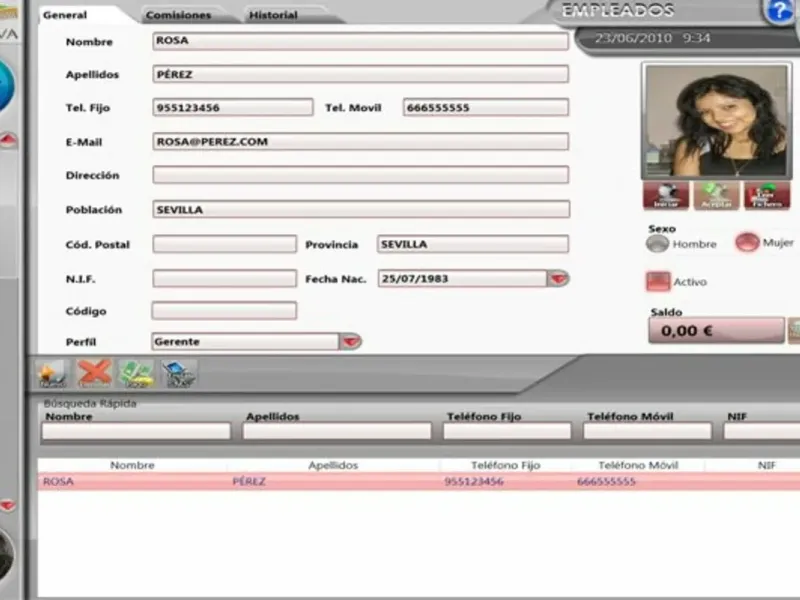Viewport: 800px width, 600px height.
Task: Click the empty Cód. Postal field
Action: point(224,244)
